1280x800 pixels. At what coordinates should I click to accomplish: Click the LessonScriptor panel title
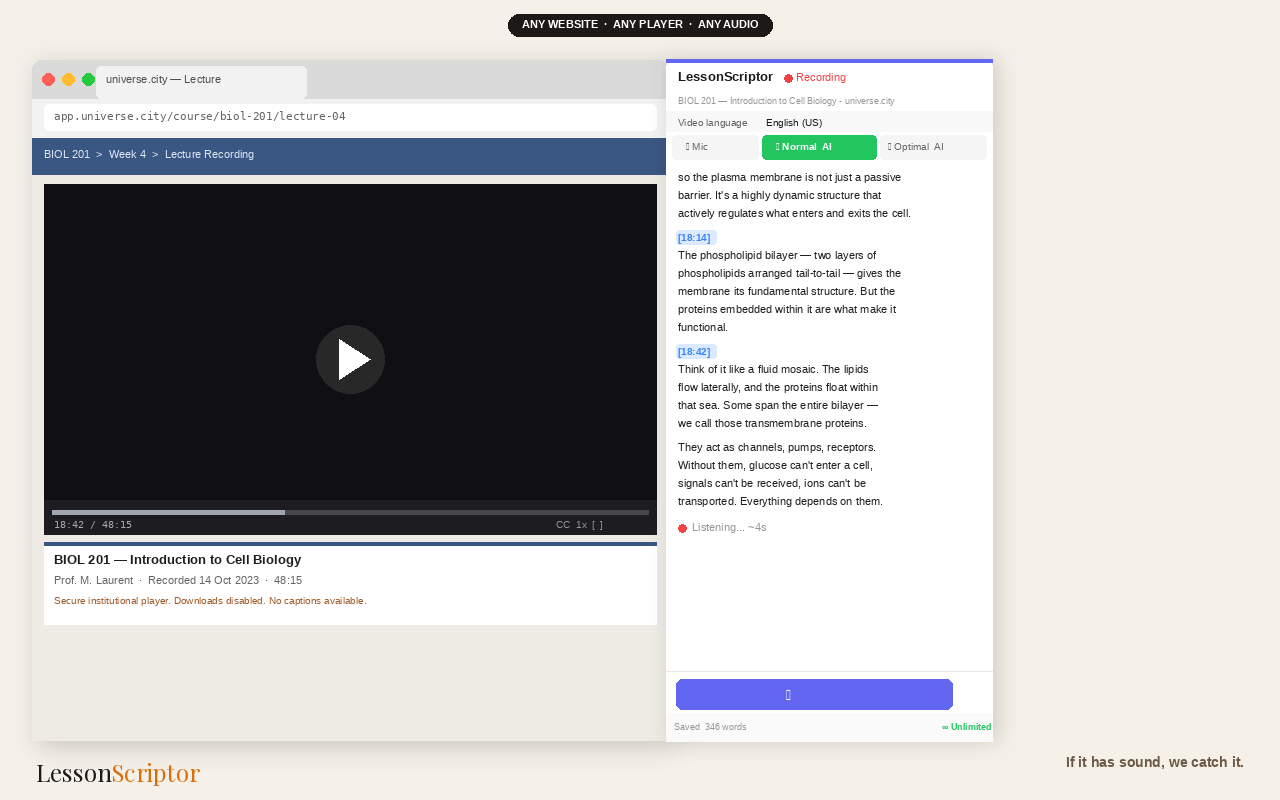tap(725, 77)
